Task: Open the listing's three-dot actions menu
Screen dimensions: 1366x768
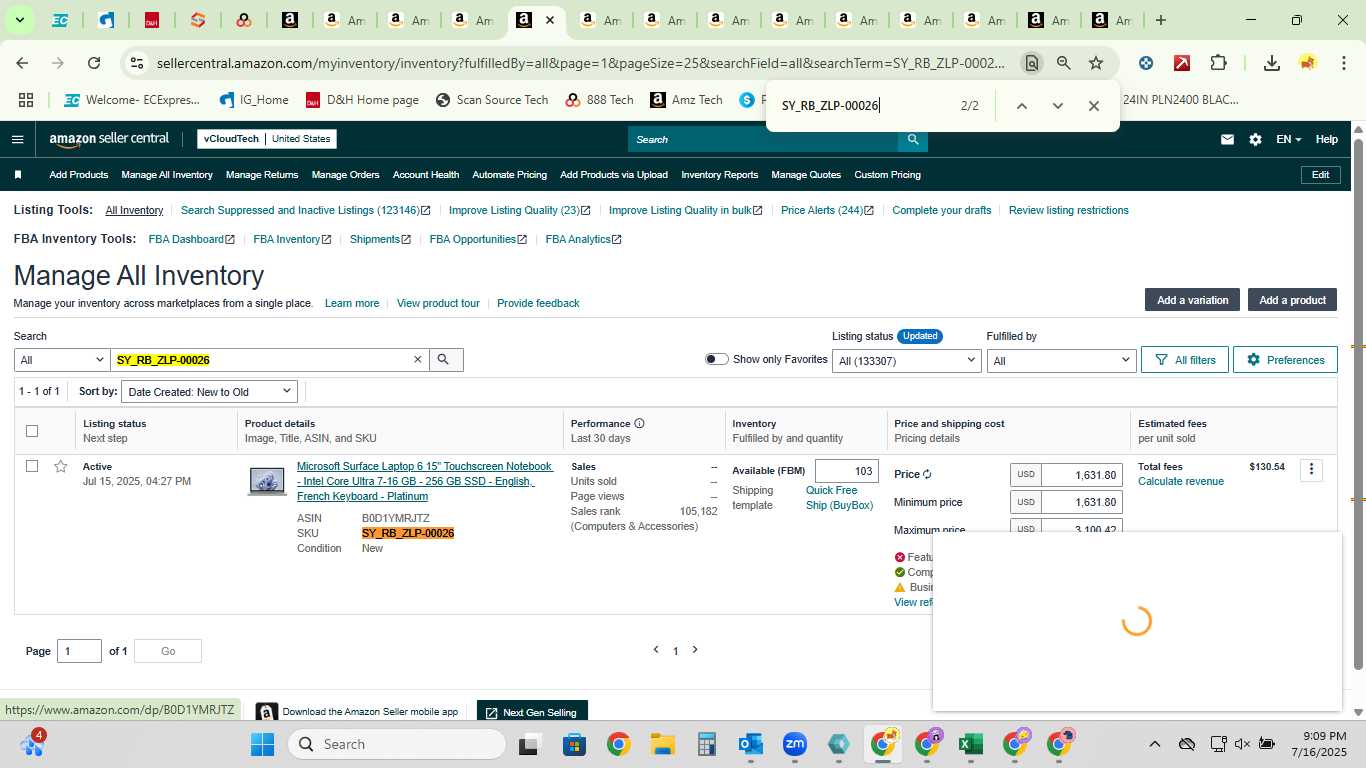Action: pyautogui.click(x=1311, y=470)
